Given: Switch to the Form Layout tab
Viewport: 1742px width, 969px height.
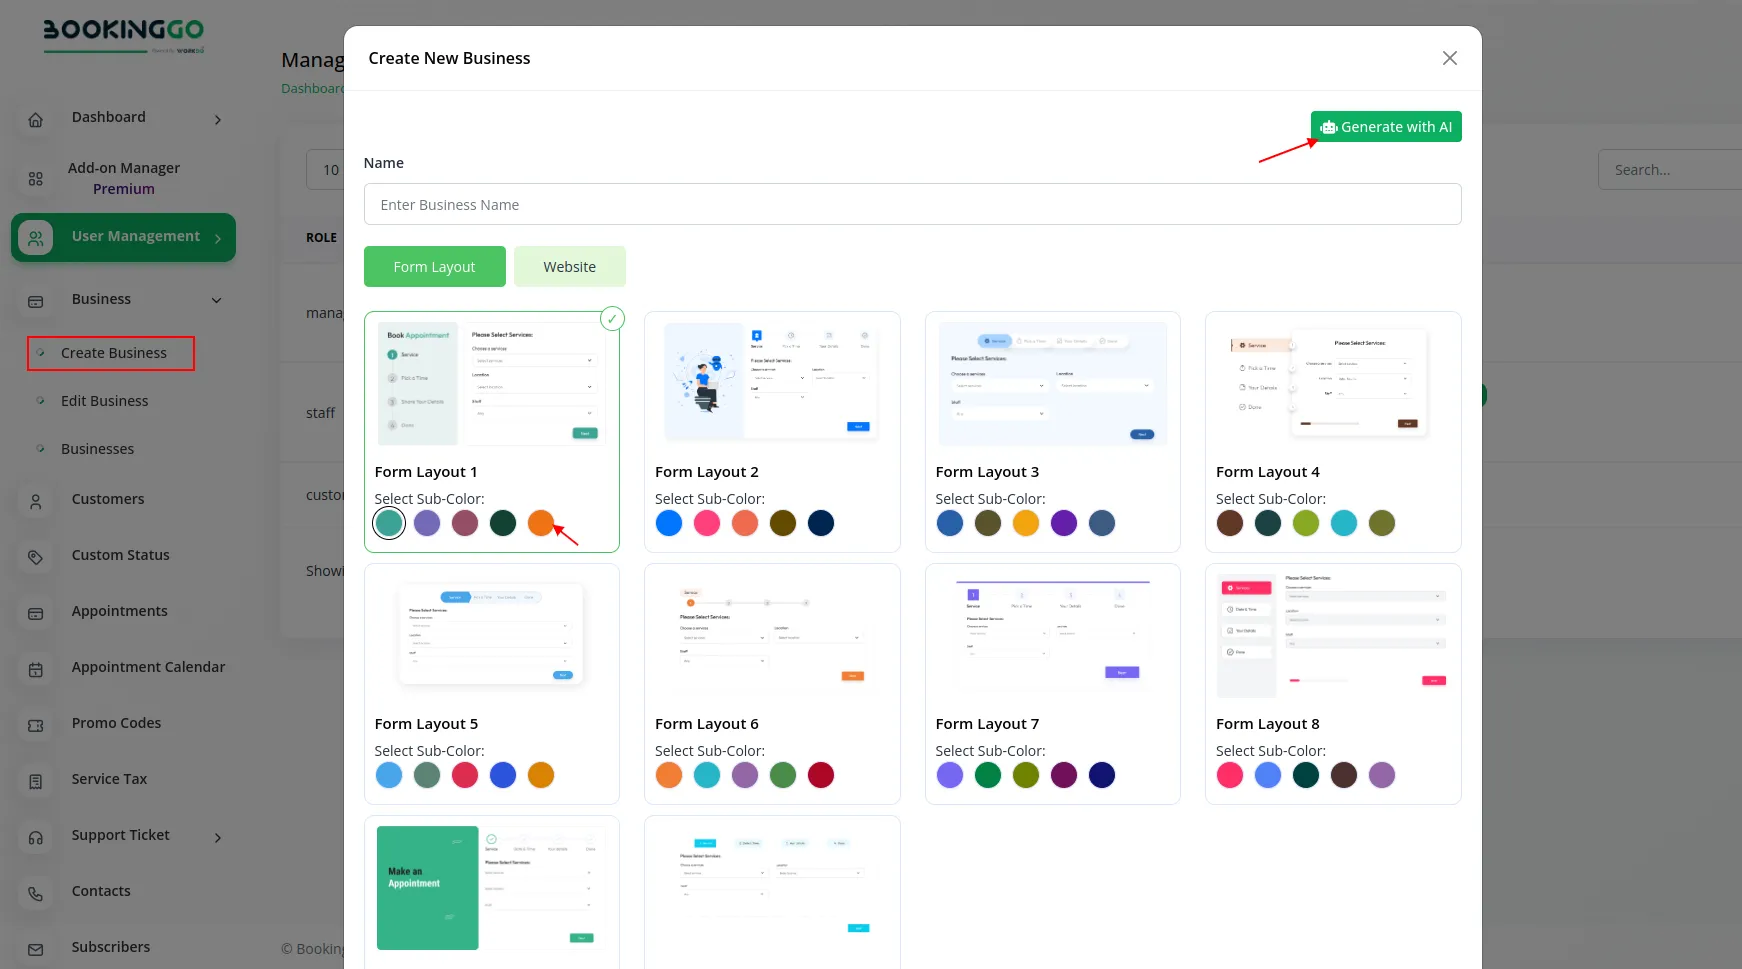Looking at the screenshot, I should coord(434,267).
